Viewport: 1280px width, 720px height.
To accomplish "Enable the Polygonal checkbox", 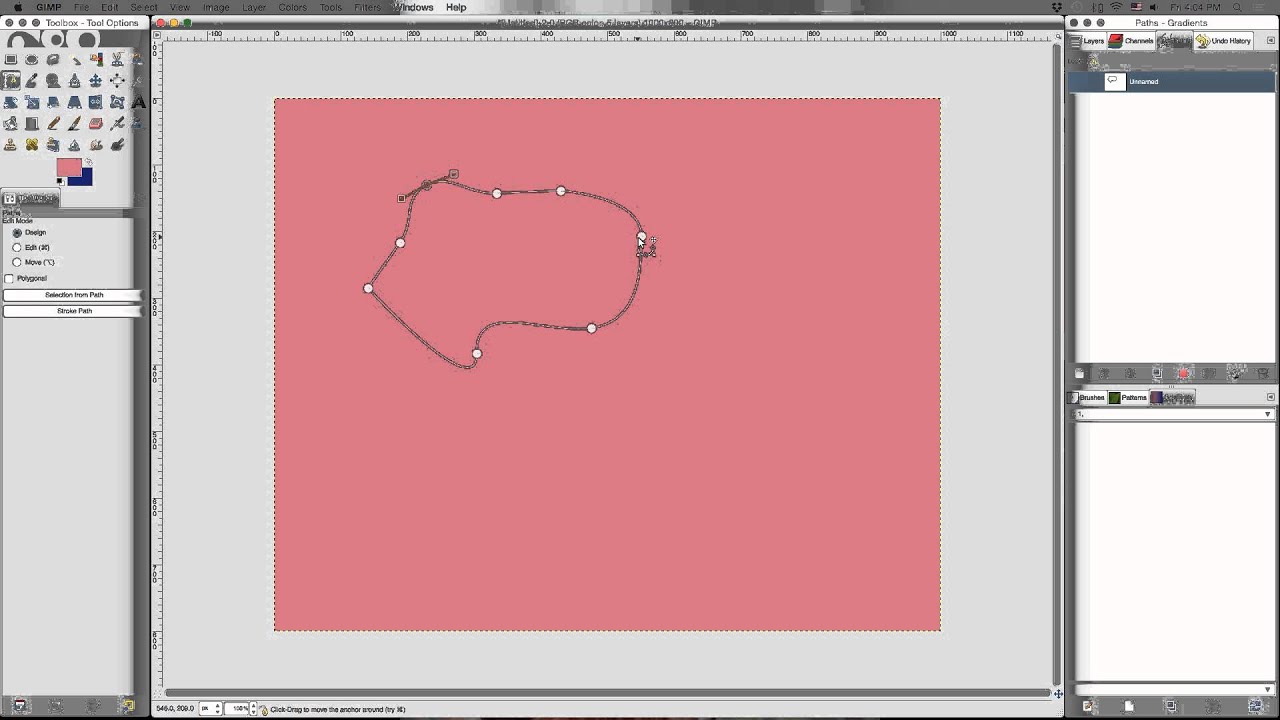I will tap(10, 278).
